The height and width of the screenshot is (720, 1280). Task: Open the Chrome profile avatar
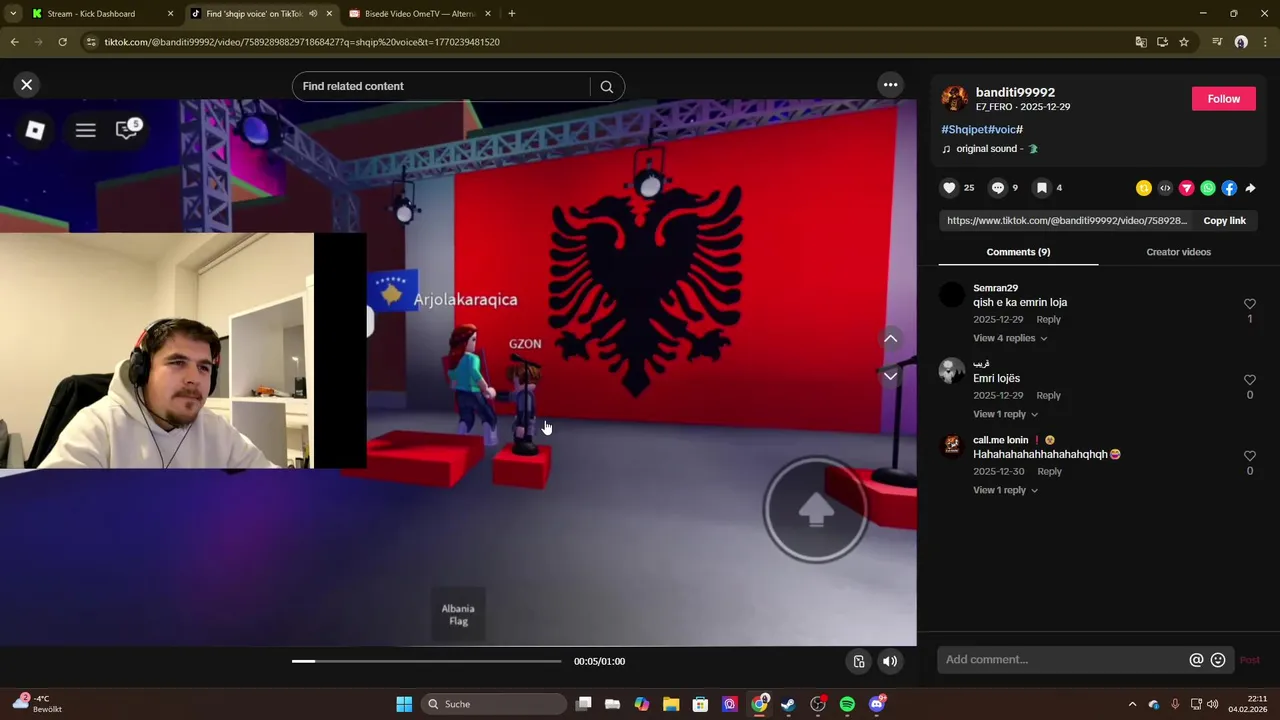pos(1241,42)
